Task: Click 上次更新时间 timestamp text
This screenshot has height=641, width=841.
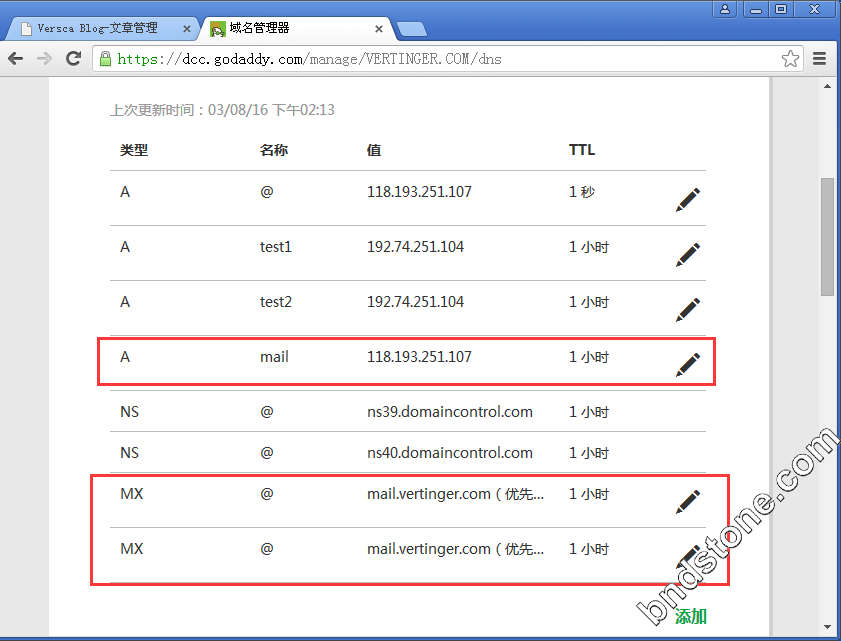Action: tap(223, 110)
